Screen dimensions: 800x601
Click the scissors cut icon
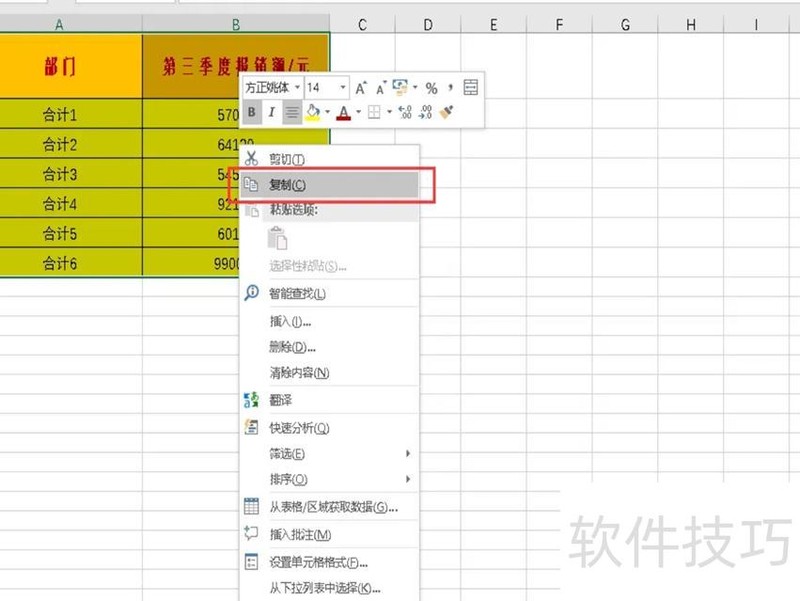[251, 159]
